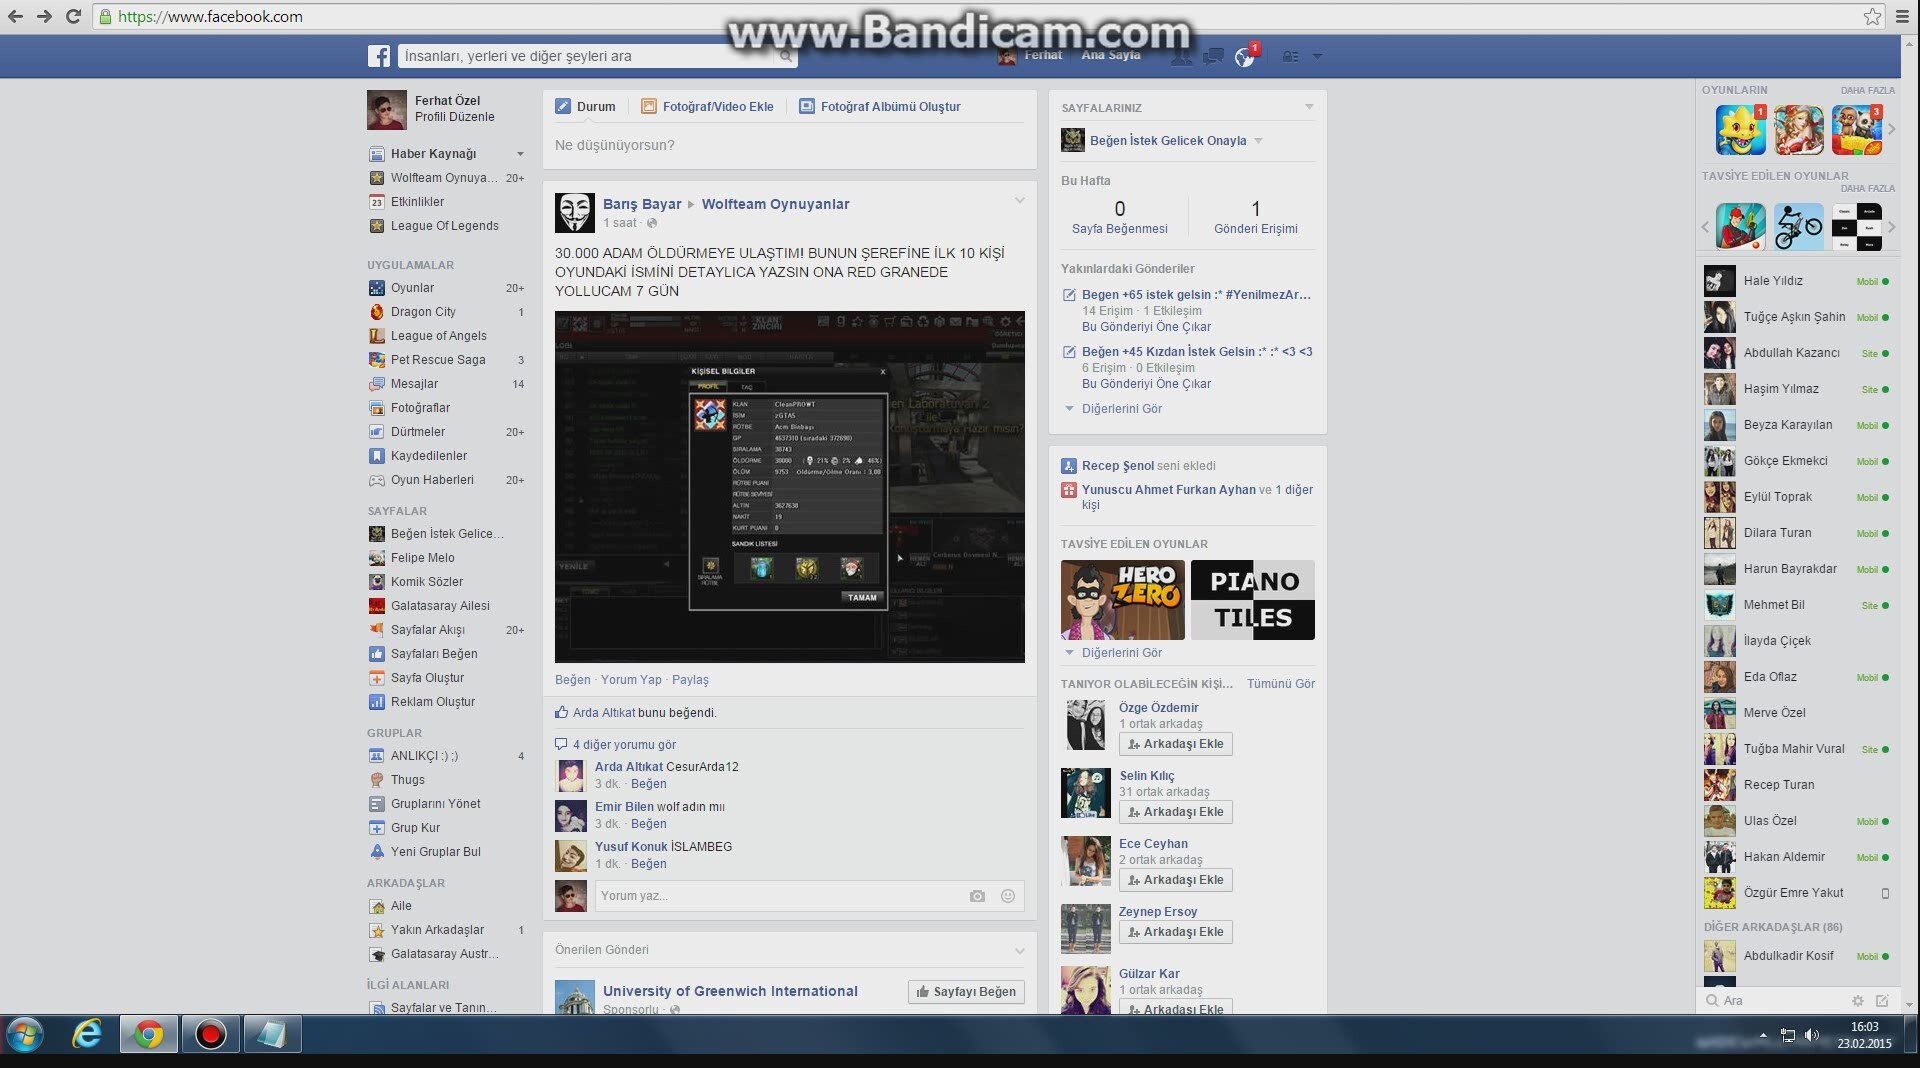Open the messages icon in top bar
This screenshot has width=1920, height=1068.
pyautogui.click(x=1213, y=57)
